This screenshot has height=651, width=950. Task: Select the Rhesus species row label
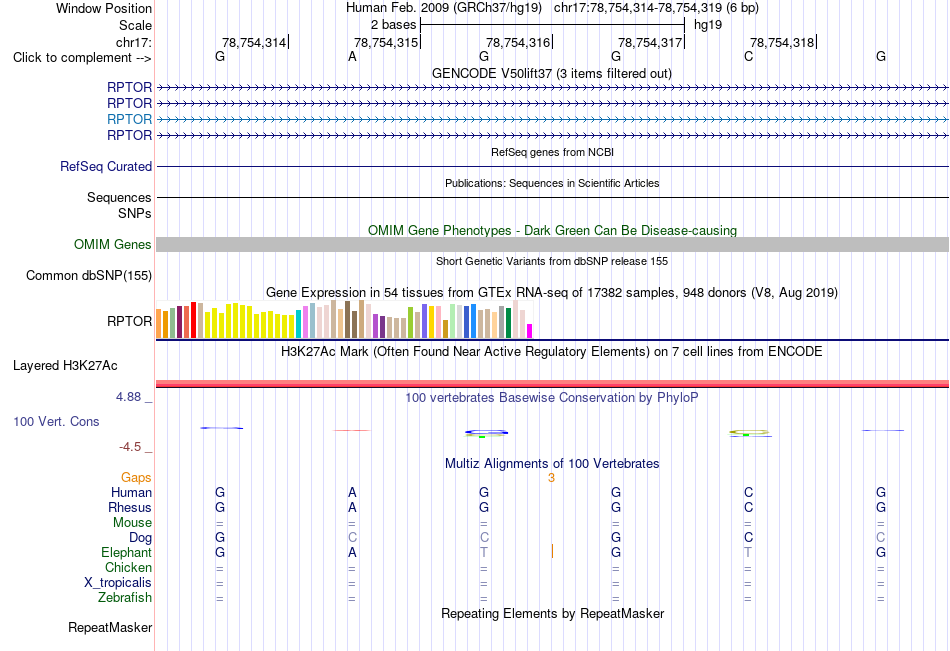pos(130,507)
